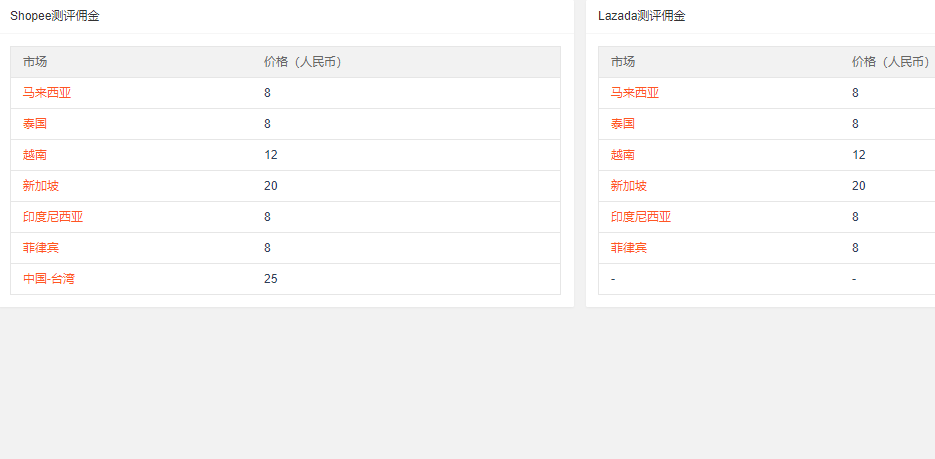
Task: Open 越南 link in Lazada table
Action: (x=623, y=155)
